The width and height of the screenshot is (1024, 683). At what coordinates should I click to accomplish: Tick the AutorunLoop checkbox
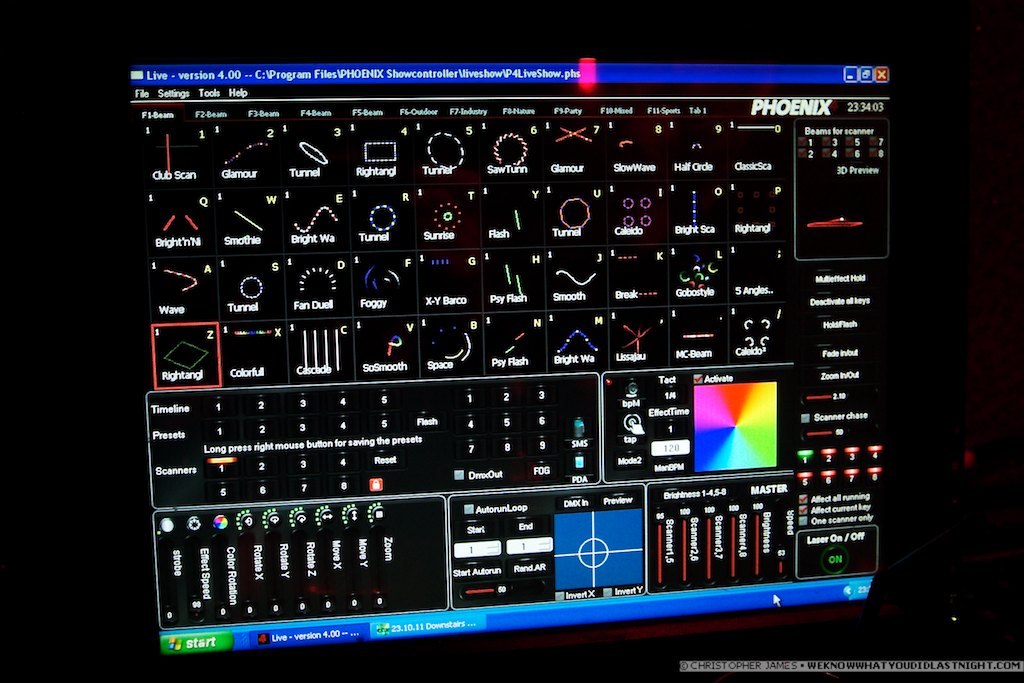click(x=469, y=509)
